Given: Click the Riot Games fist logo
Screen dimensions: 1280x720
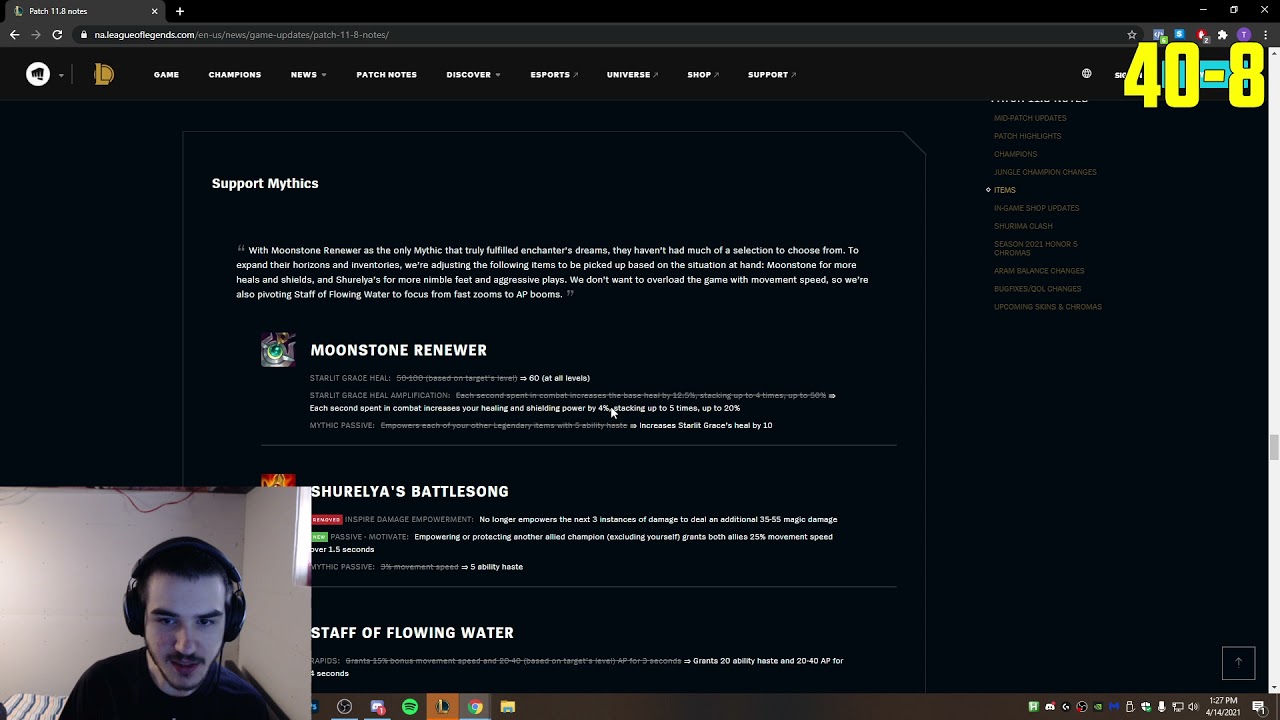Looking at the screenshot, I should point(38,74).
